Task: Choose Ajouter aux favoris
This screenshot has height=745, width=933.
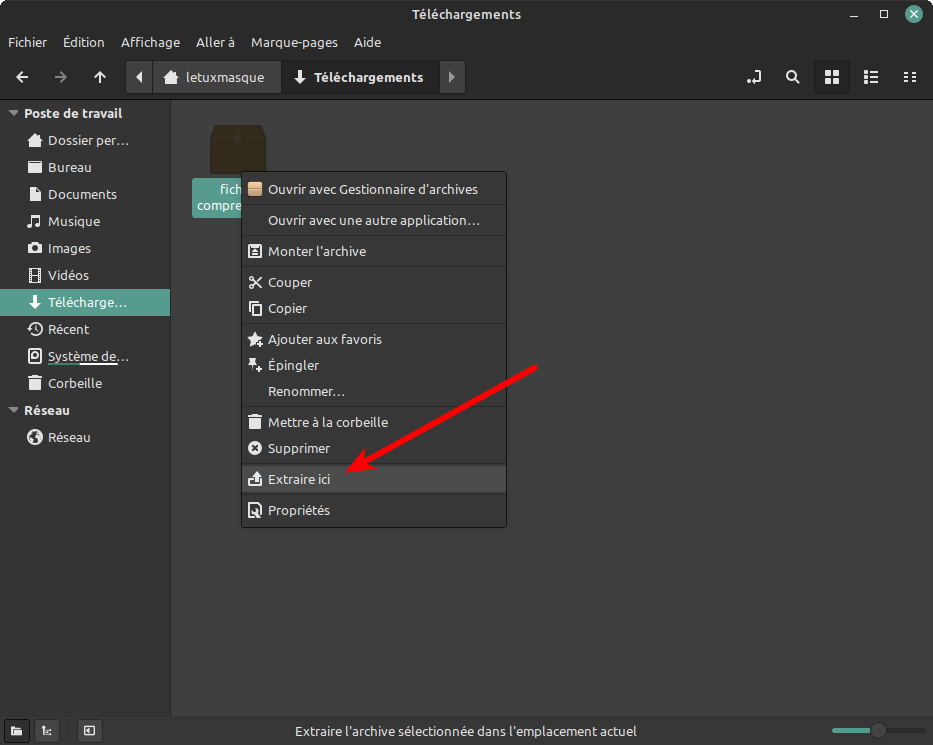Action: tap(374, 339)
